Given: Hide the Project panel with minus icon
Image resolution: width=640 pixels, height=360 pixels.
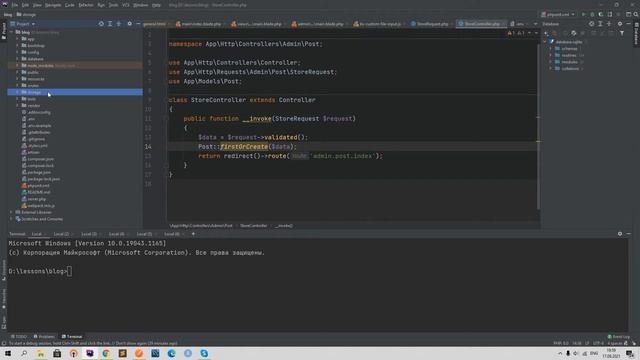Looking at the screenshot, I should pyautogui.click(x=138, y=24).
